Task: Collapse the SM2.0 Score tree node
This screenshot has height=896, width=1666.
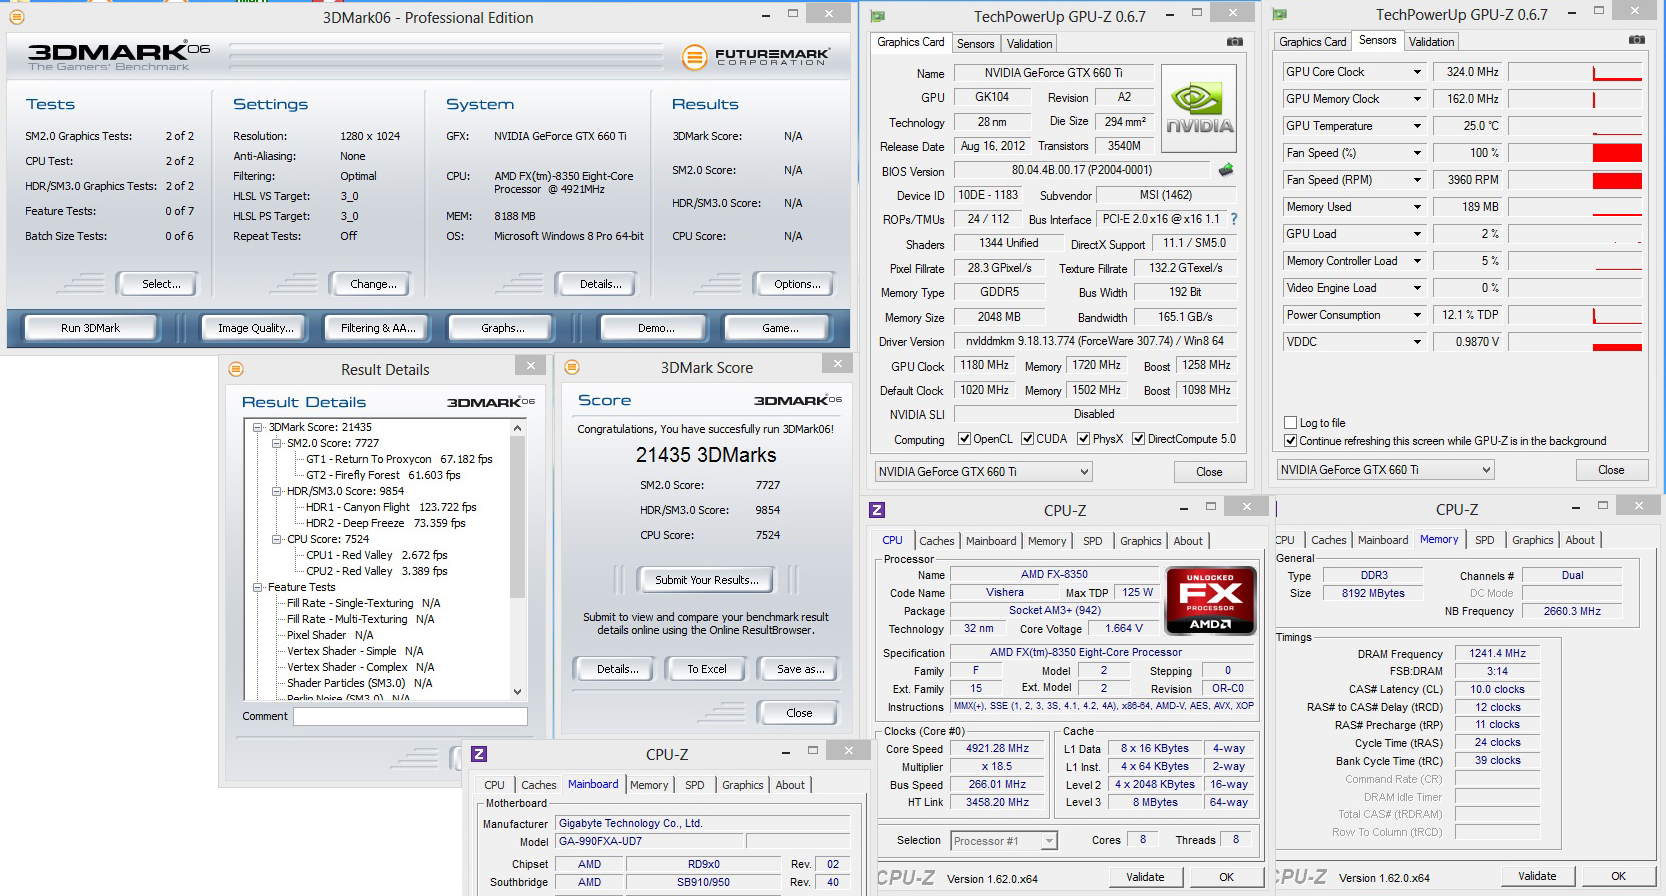Action: click(277, 443)
